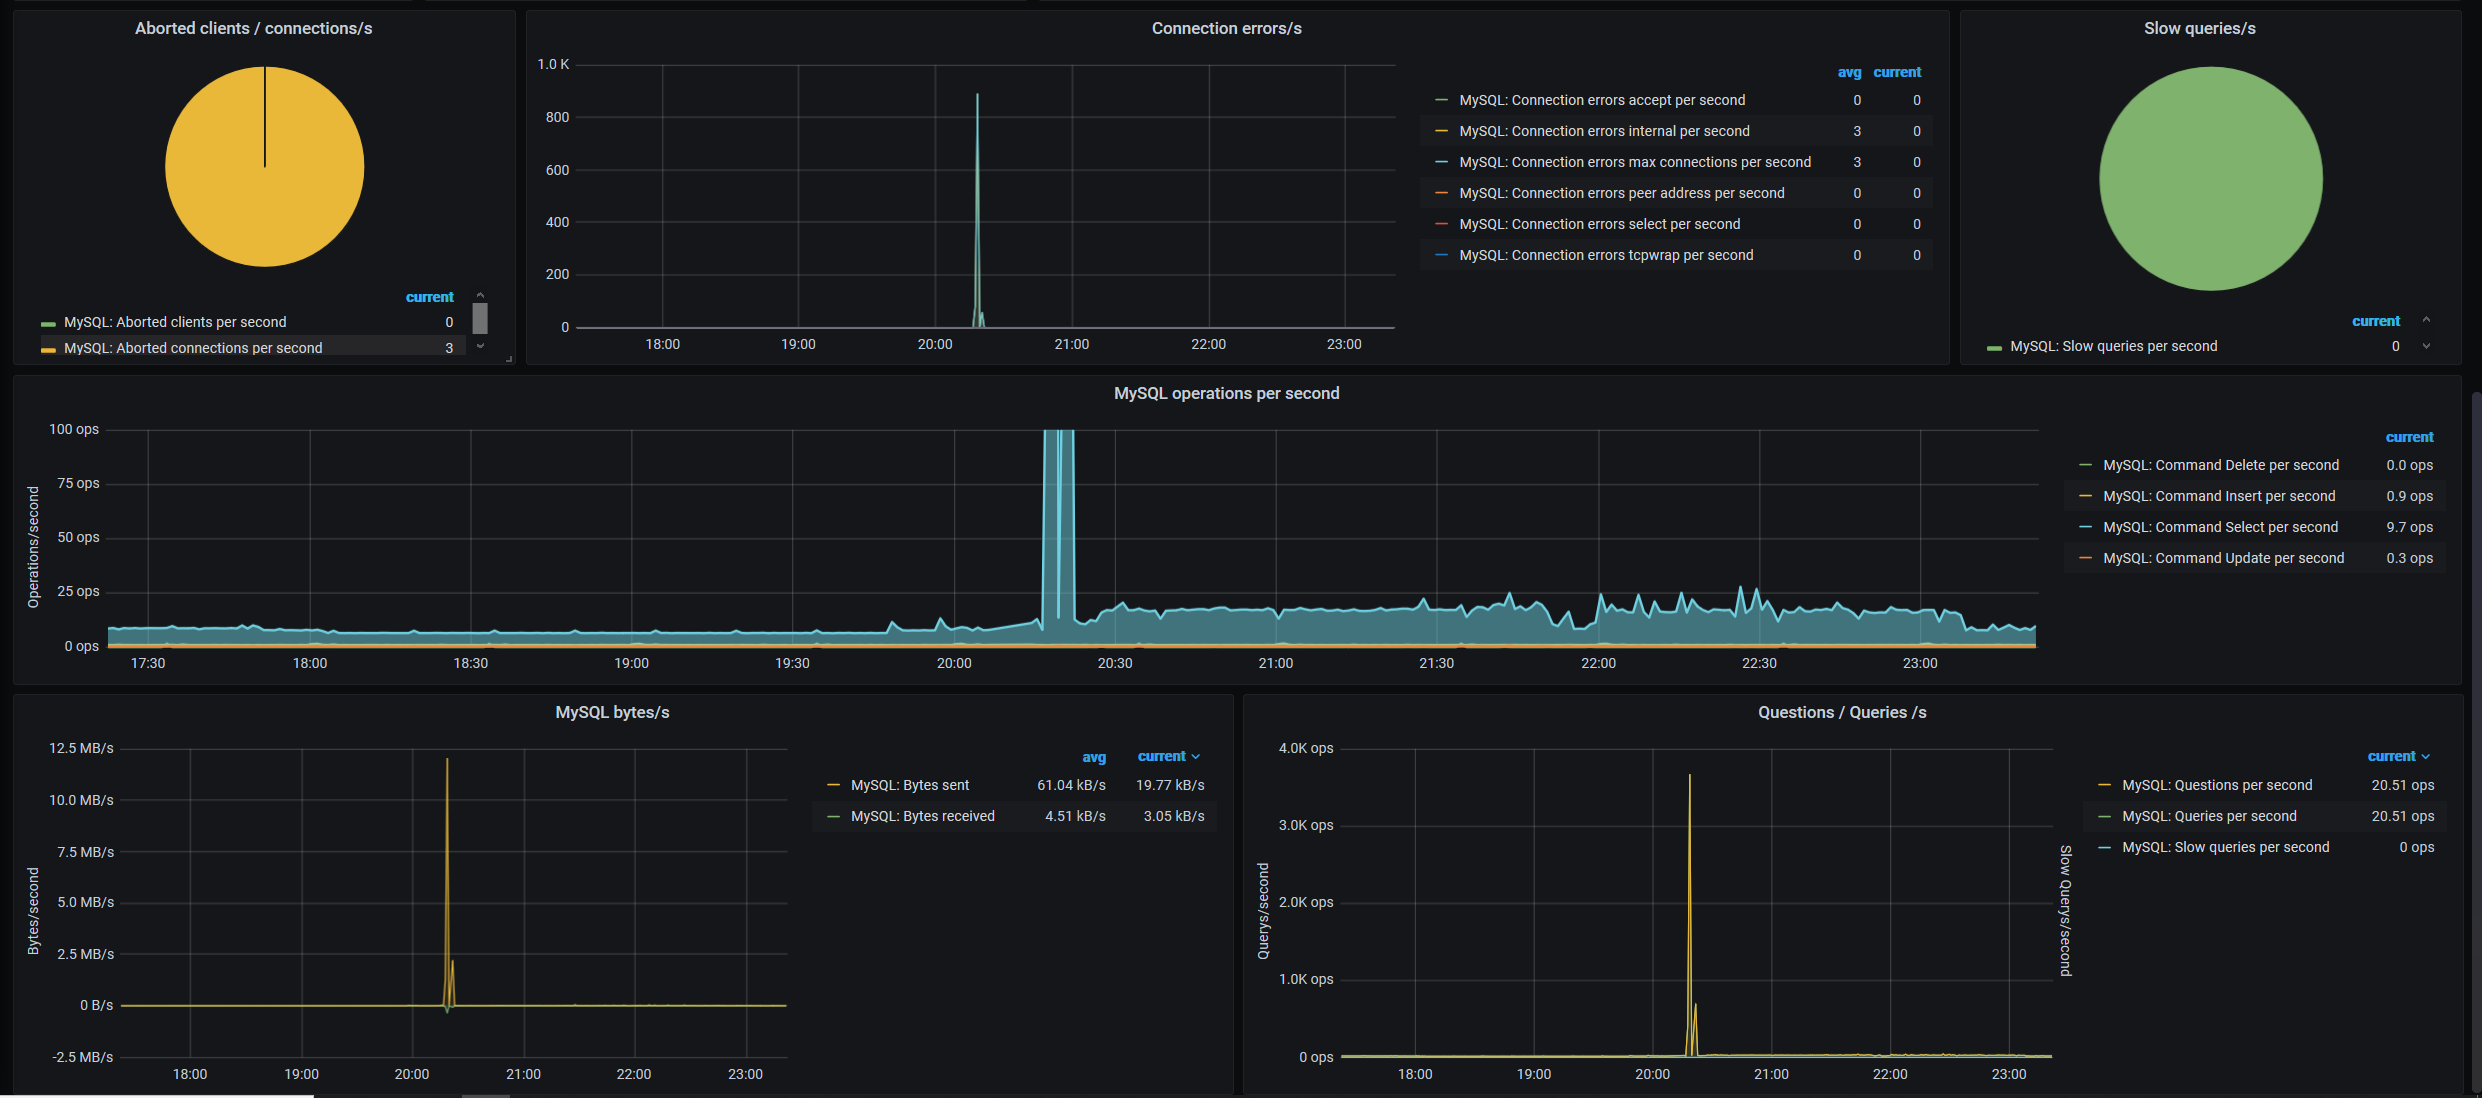Toggle 'Bytes received' series in bytes legend
The height and width of the screenshot is (1098, 2482).
tap(922, 816)
